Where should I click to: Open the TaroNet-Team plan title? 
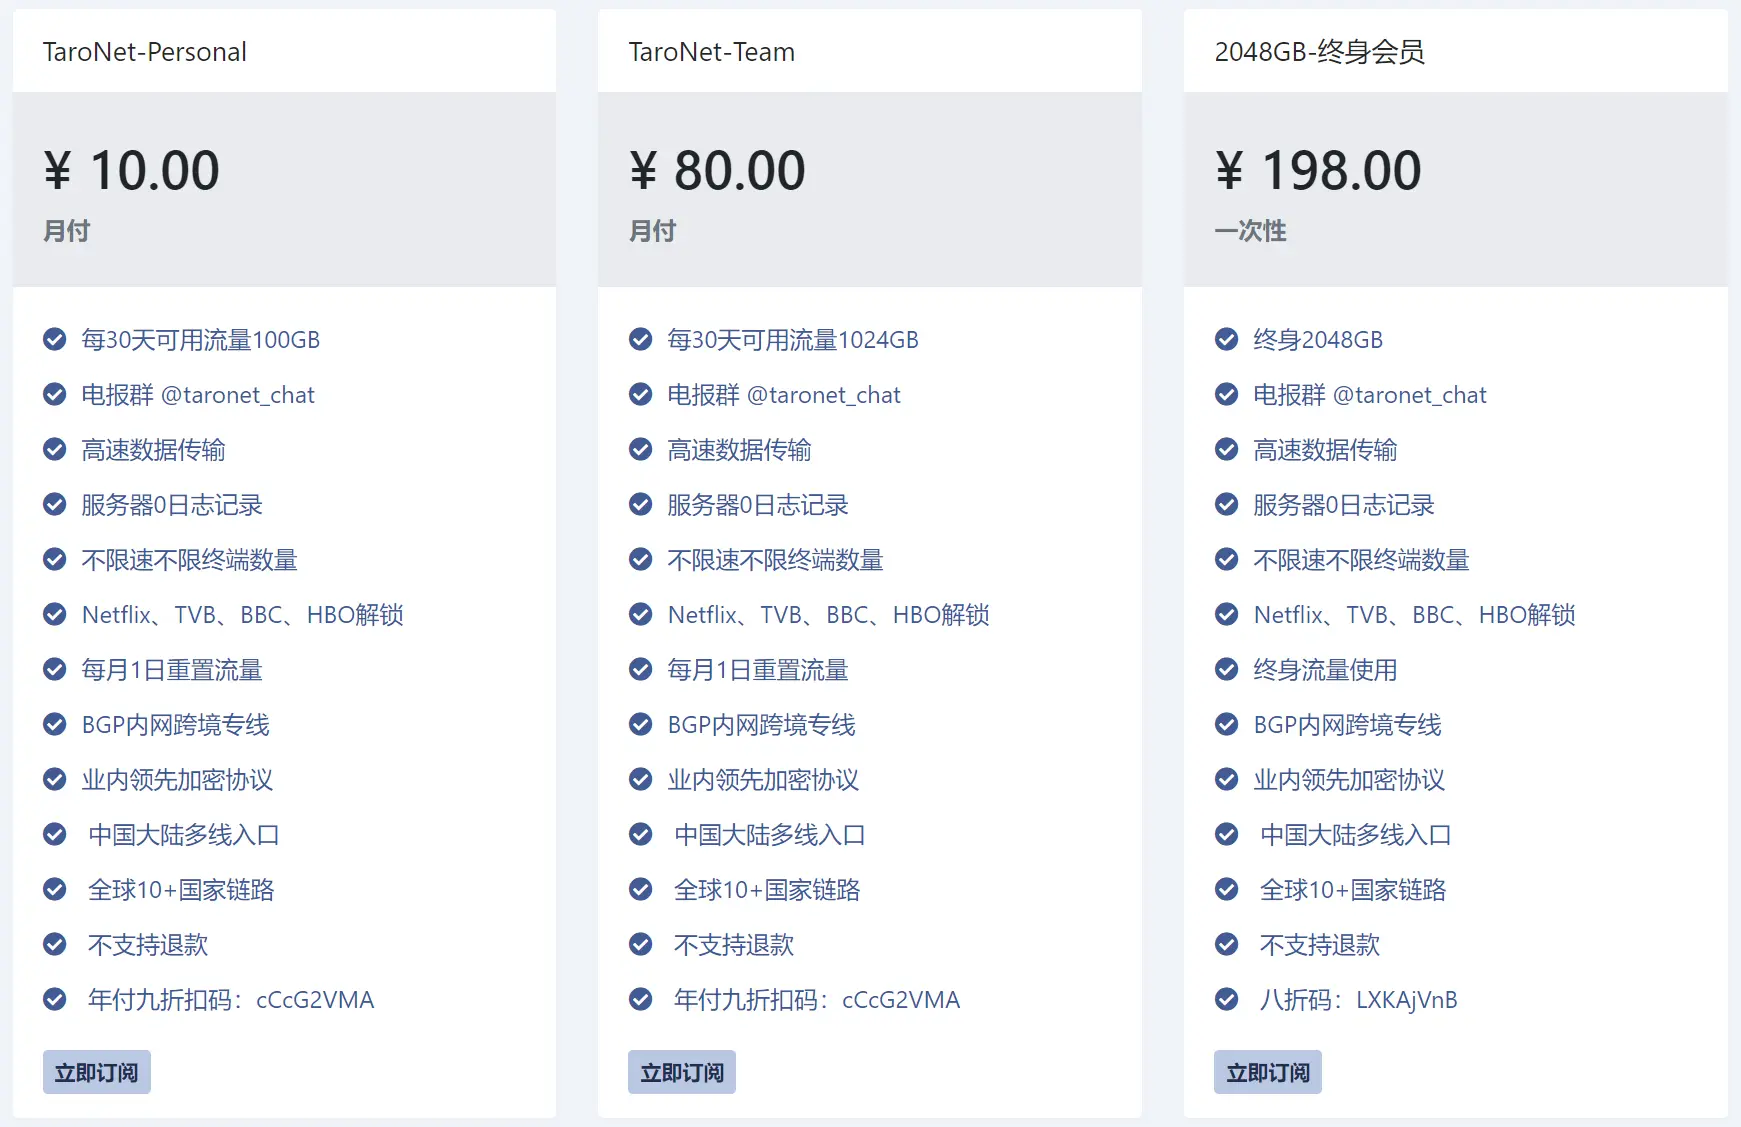tap(712, 52)
